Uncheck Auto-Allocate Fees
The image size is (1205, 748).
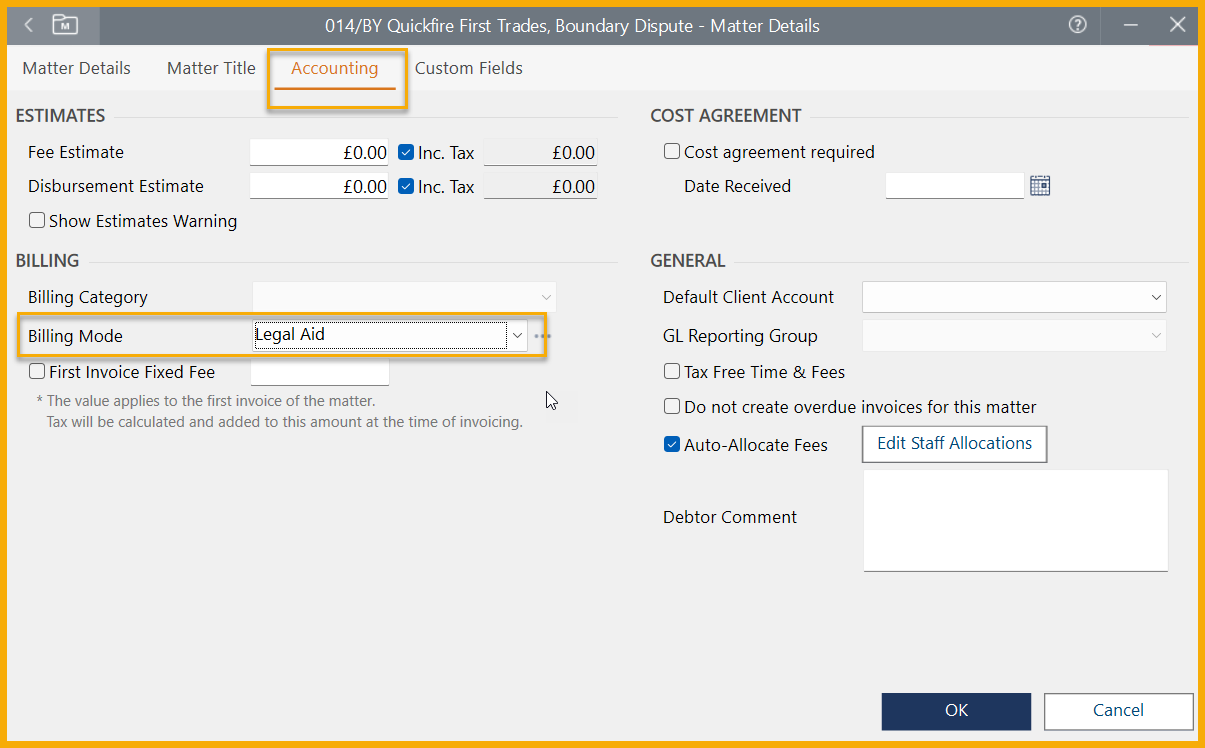672,445
